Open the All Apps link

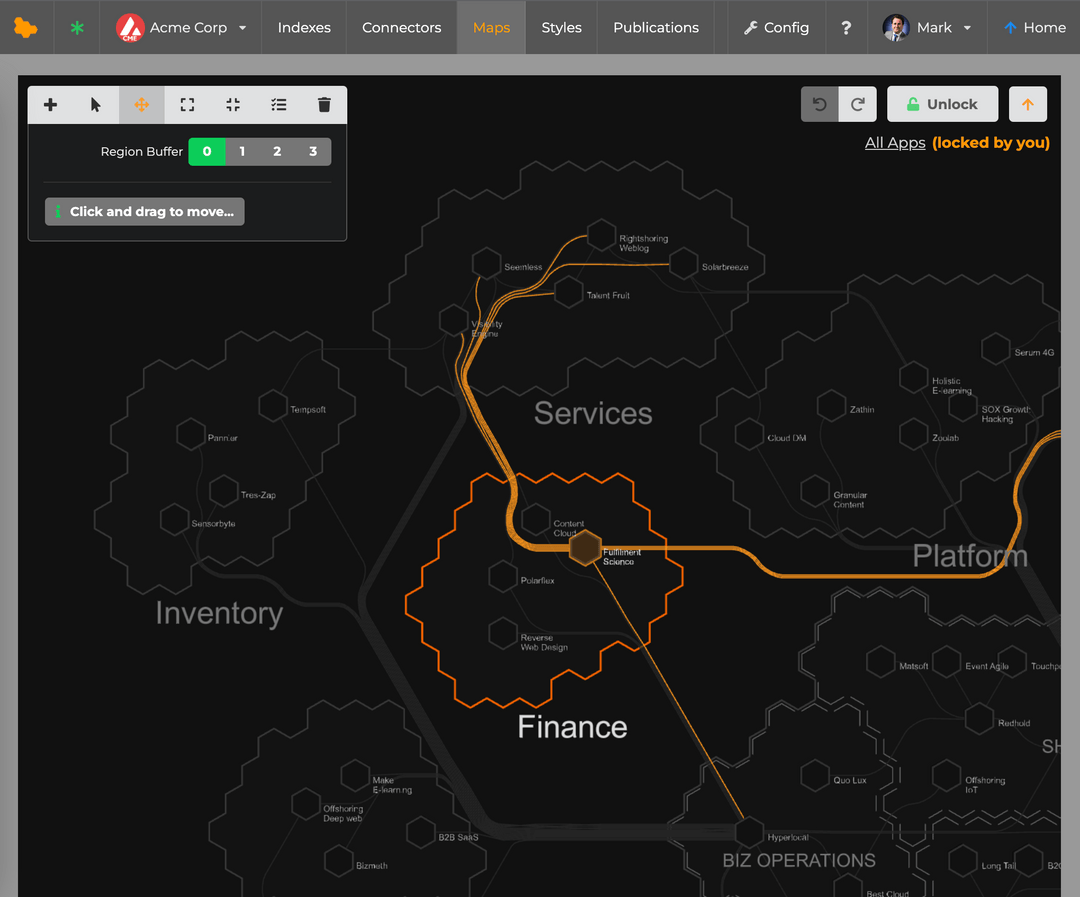click(x=894, y=142)
